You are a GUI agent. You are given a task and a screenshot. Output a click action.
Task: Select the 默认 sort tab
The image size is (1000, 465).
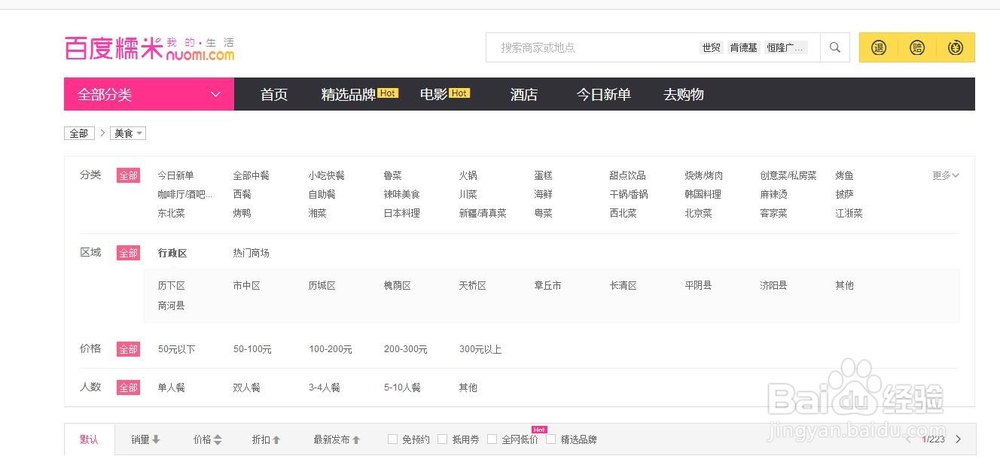(x=89, y=439)
